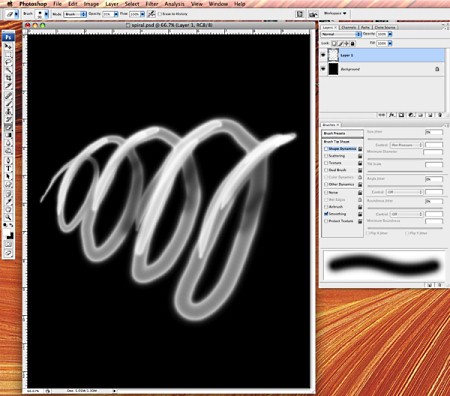This screenshot has height=396, width=450.
Task: Hide Layer 1 with eye icon
Action: click(x=323, y=55)
